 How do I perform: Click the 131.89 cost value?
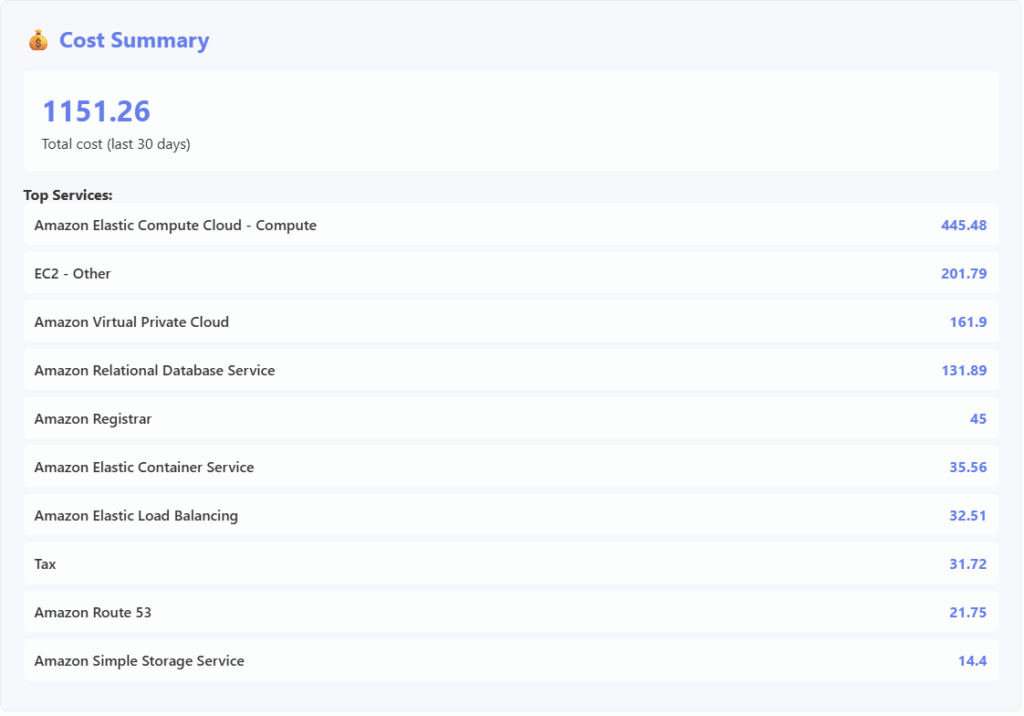(x=963, y=370)
